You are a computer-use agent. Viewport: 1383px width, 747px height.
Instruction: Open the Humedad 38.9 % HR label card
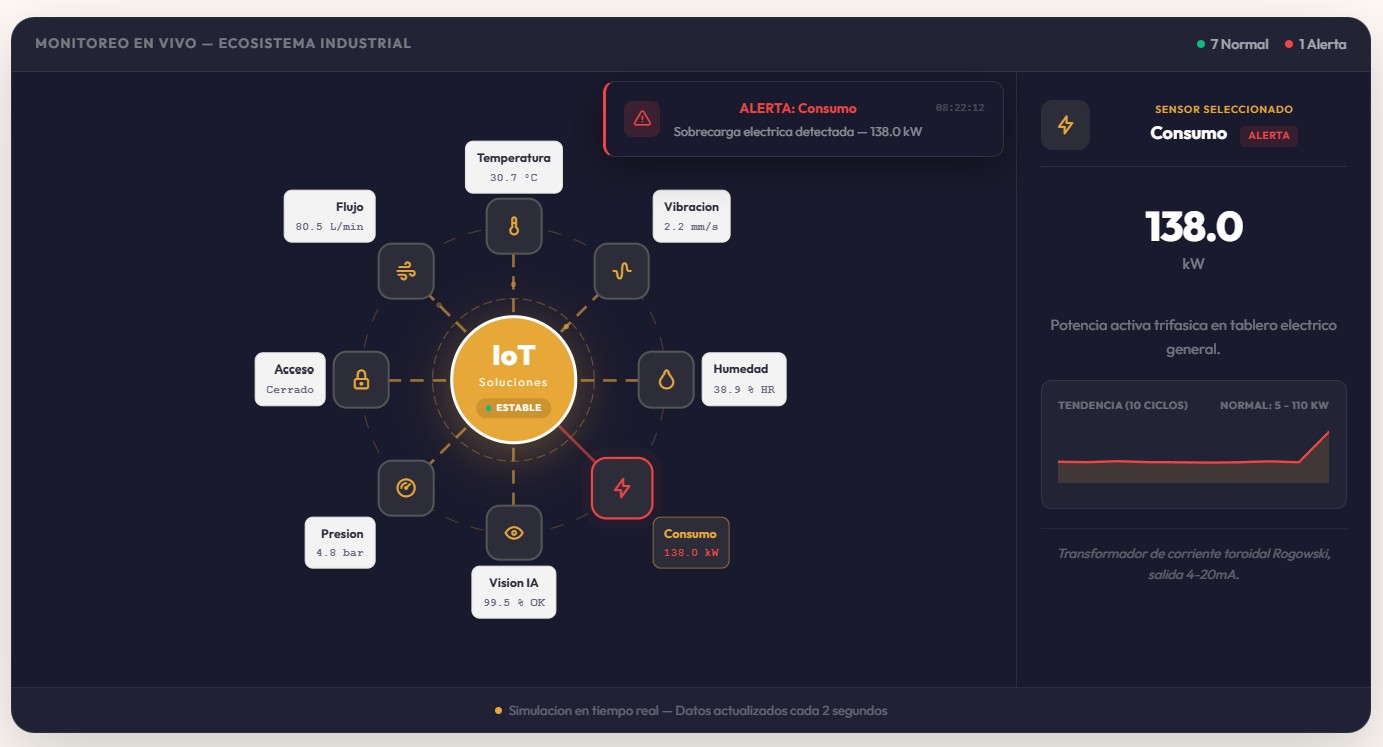pyautogui.click(x=743, y=379)
